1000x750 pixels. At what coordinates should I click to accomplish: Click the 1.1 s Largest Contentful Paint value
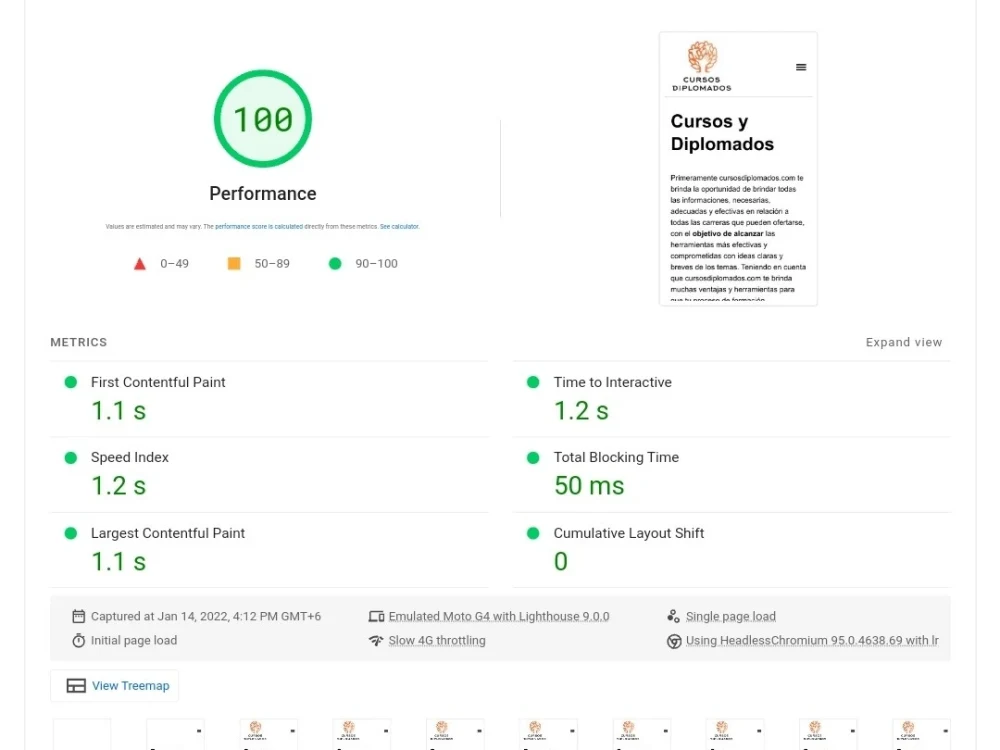[119, 562]
